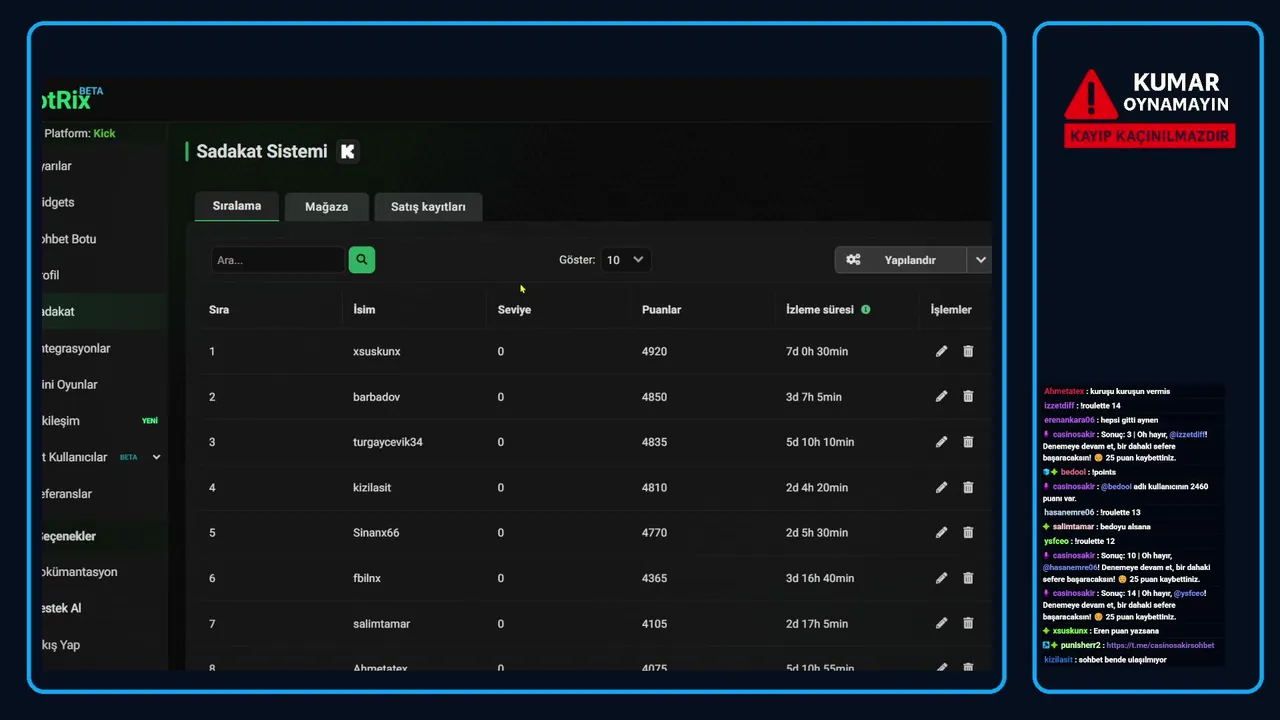Delete the fbilnx row with trash icon
The width and height of the screenshot is (1280, 720).
[968, 578]
